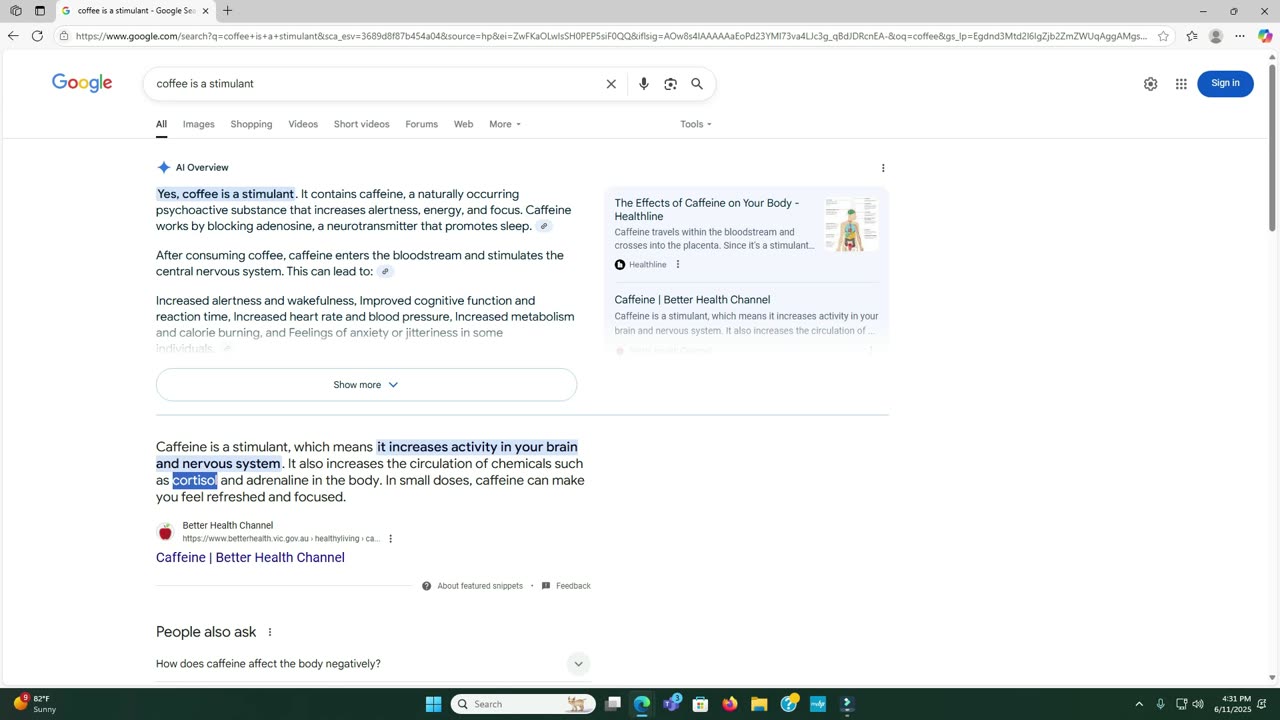This screenshot has height=720, width=1280.
Task: Open the Tools dropdown
Action: [696, 124]
